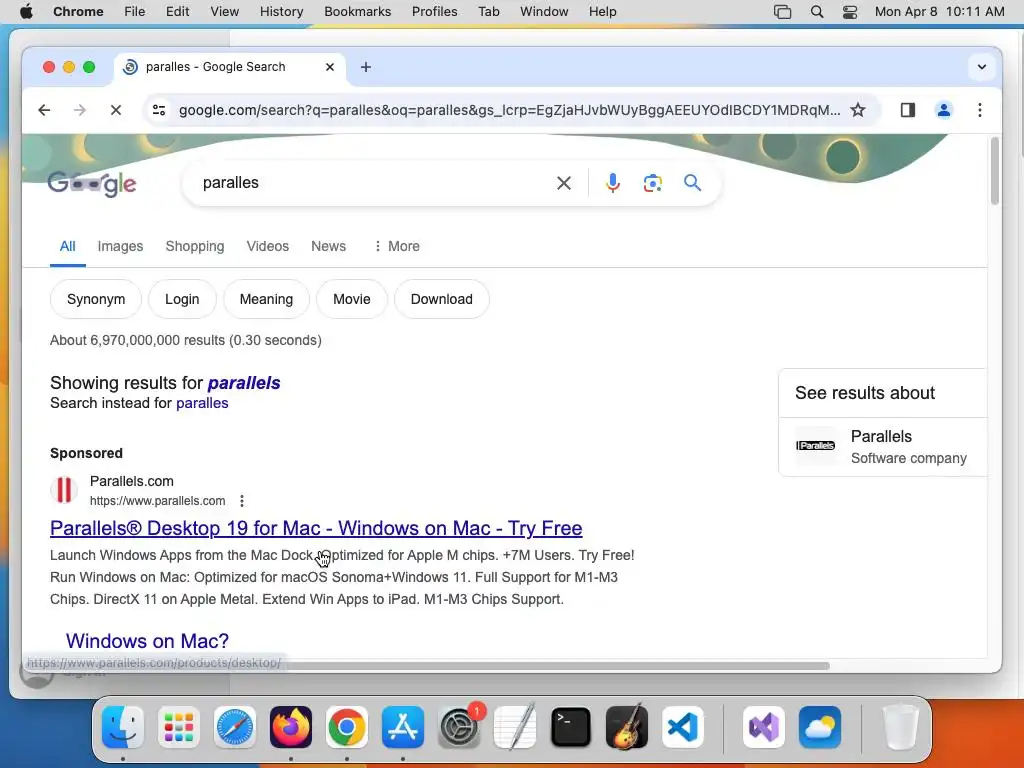Open the Chrome profile avatar
This screenshot has height=768, width=1024.
point(943,110)
